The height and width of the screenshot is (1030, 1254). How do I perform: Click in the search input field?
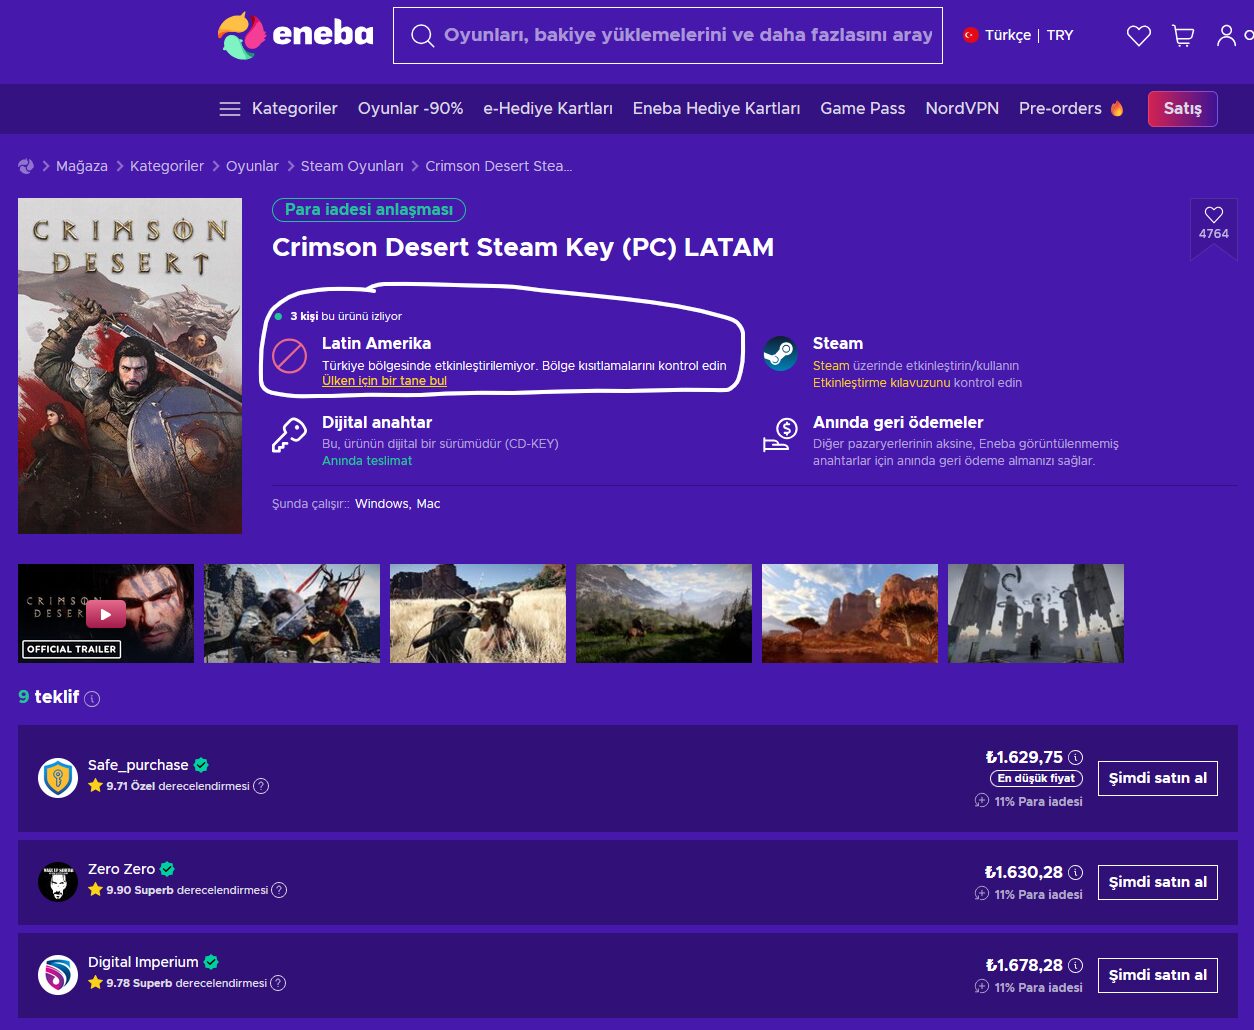[x=688, y=36]
